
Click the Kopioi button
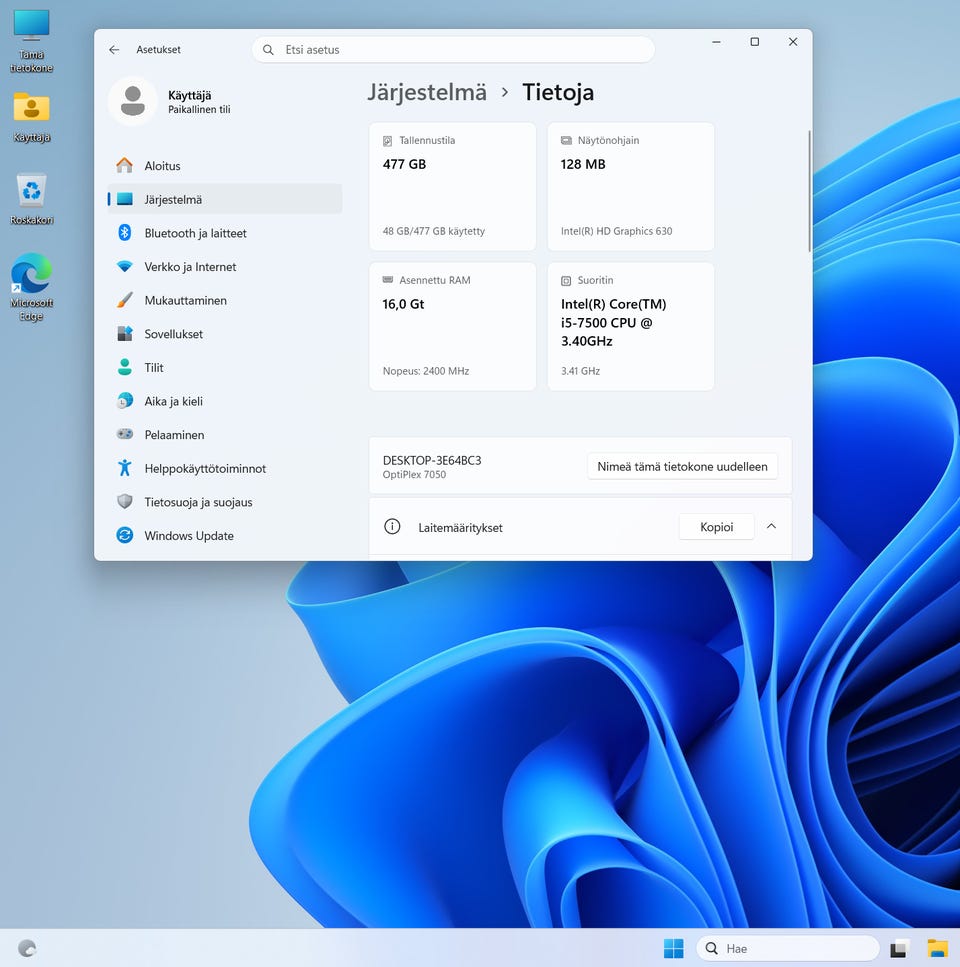716,527
